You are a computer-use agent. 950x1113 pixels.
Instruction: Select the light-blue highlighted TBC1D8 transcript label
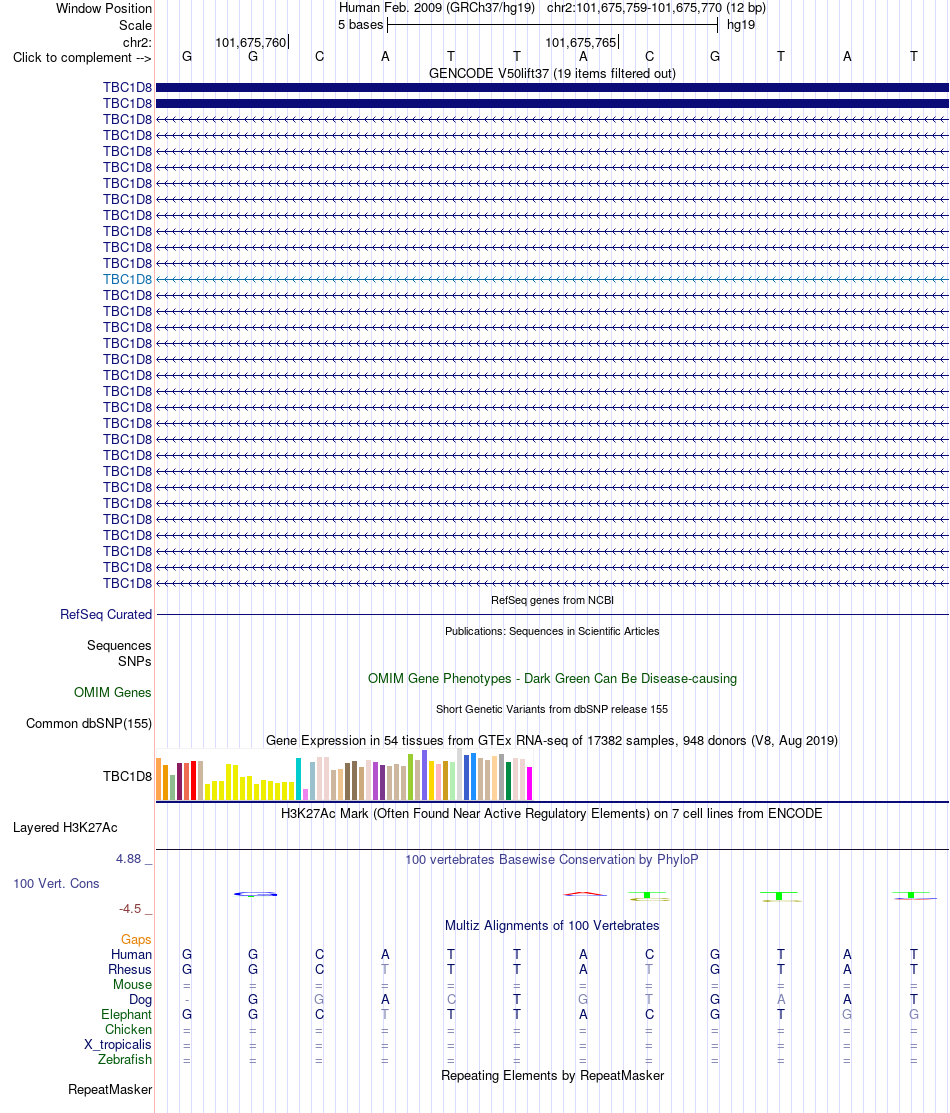pos(127,279)
